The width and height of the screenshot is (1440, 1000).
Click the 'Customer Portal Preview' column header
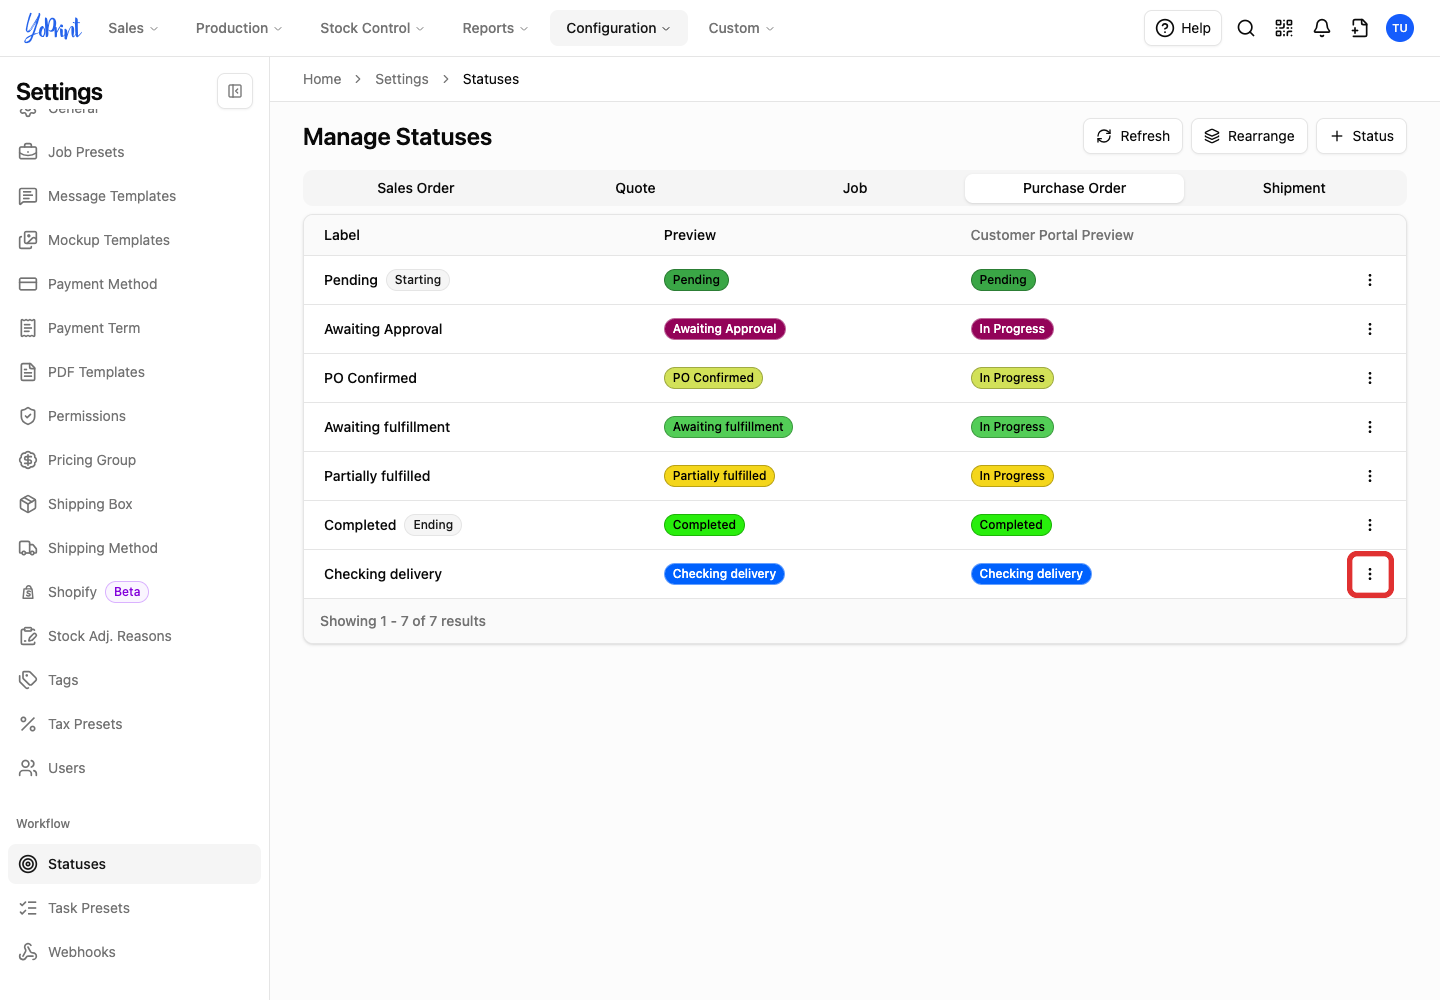pyautogui.click(x=1052, y=235)
